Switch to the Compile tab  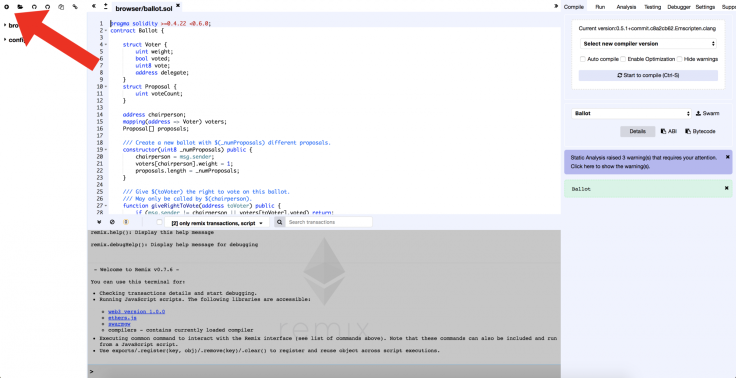(574, 7)
